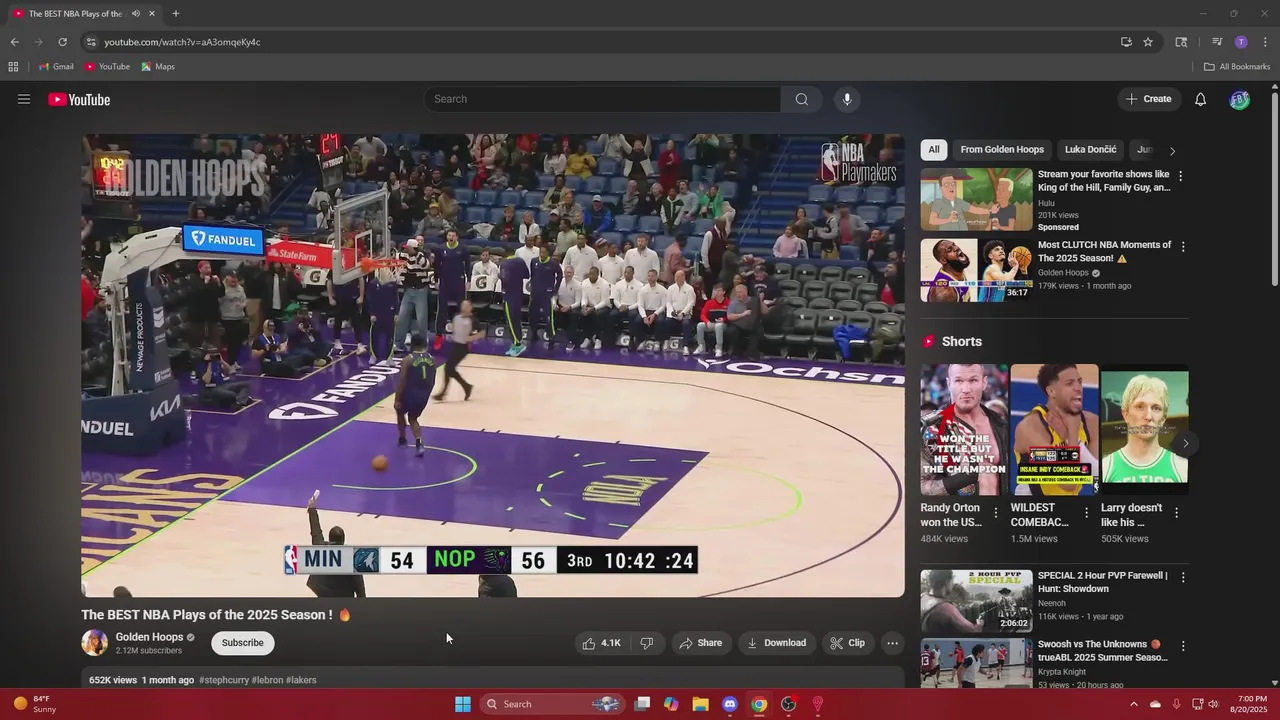Open options for Larry doesn't like short
1280x720 pixels.
pyautogui.click(x=1176, y=513)
